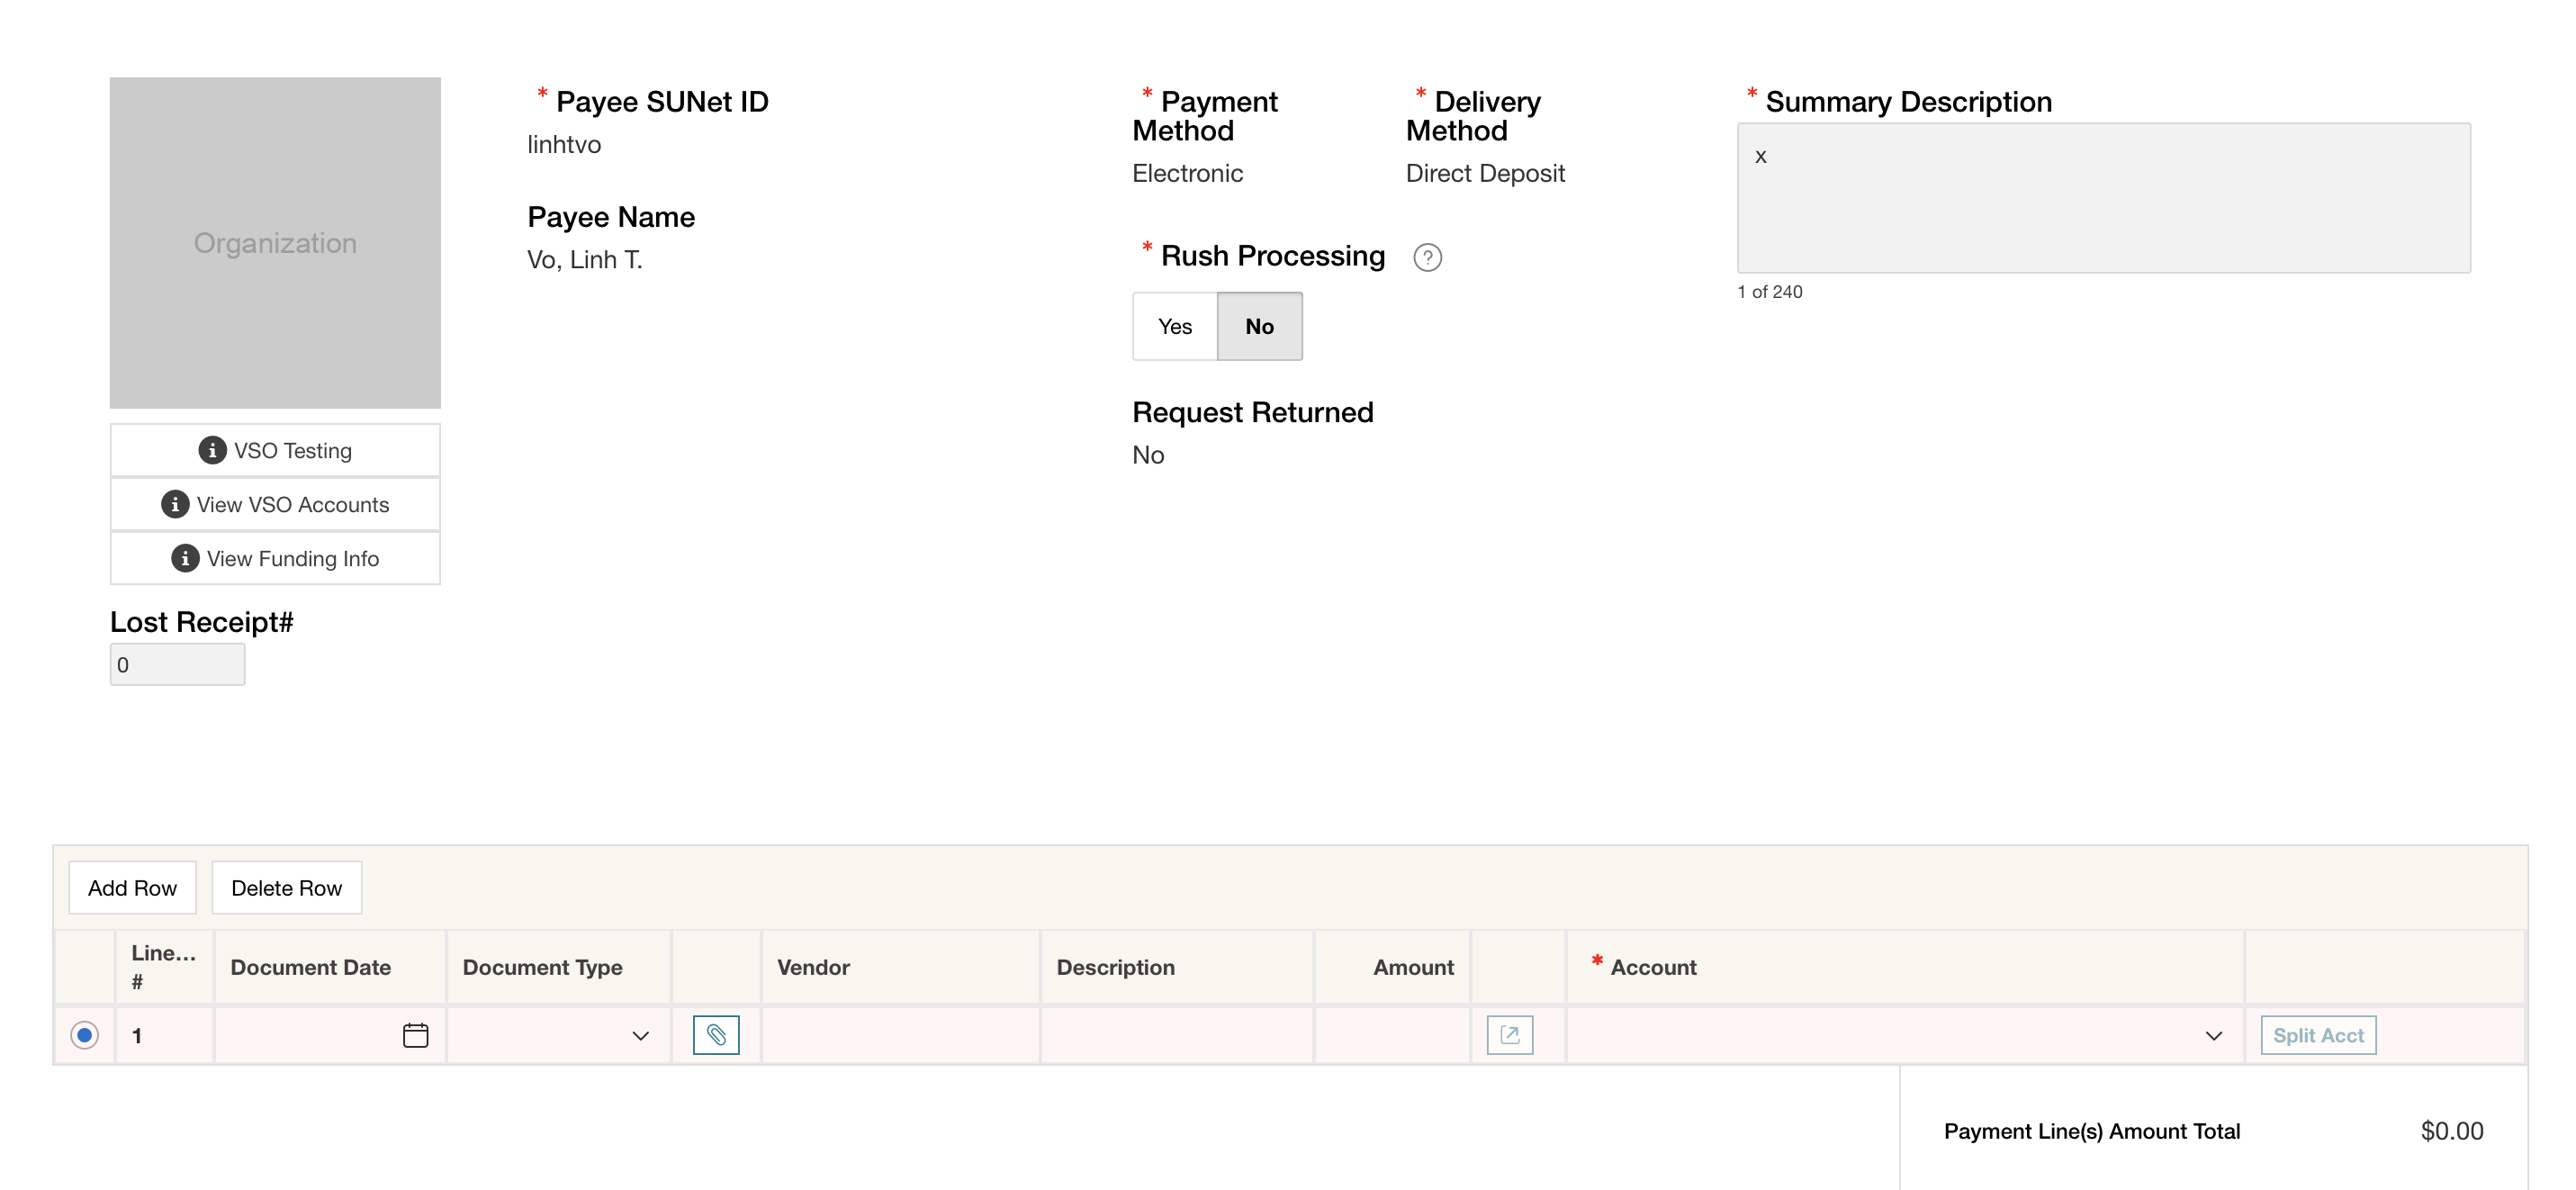Image resolution: width=2576 pixels, height=1190 pixels.
Task: Click the Add Row button
Action: (132, 888)
